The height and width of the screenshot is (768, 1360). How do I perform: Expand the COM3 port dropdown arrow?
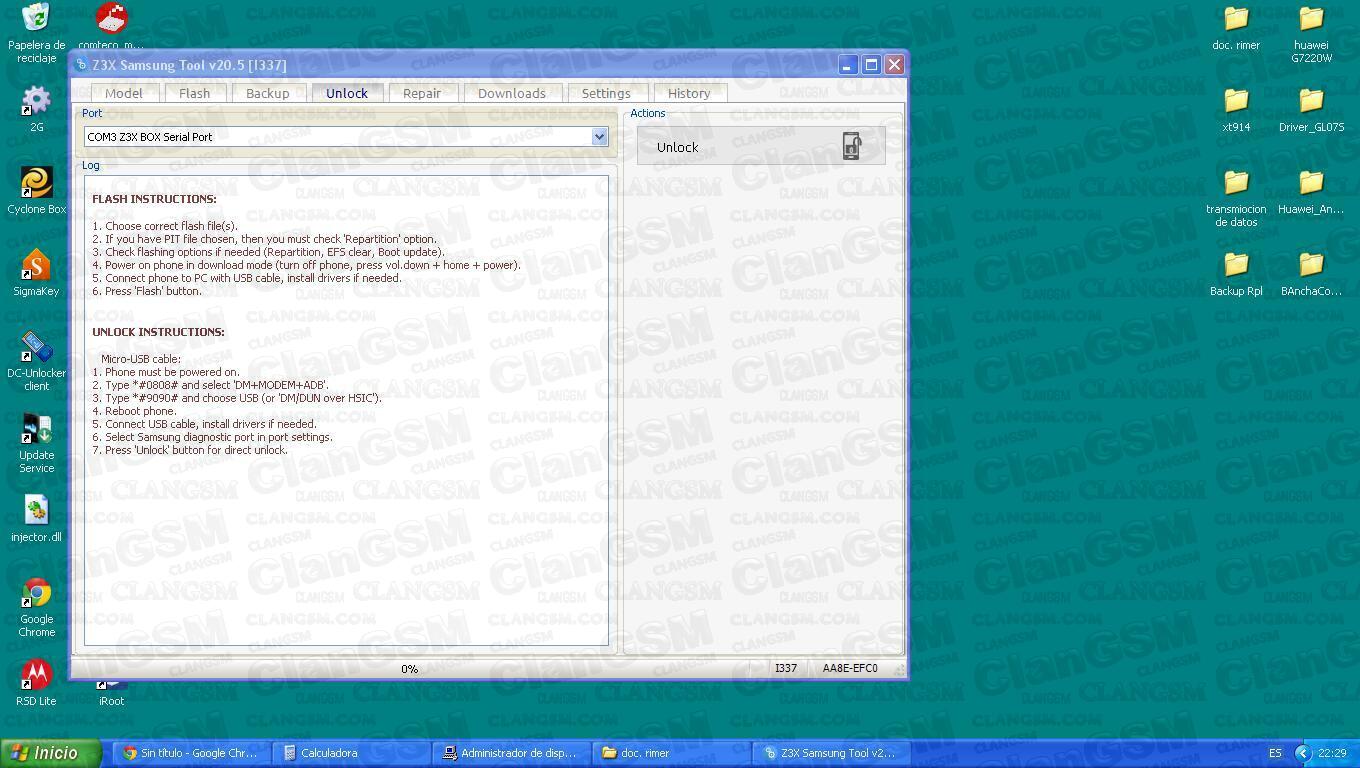click(x=599, y=137)
